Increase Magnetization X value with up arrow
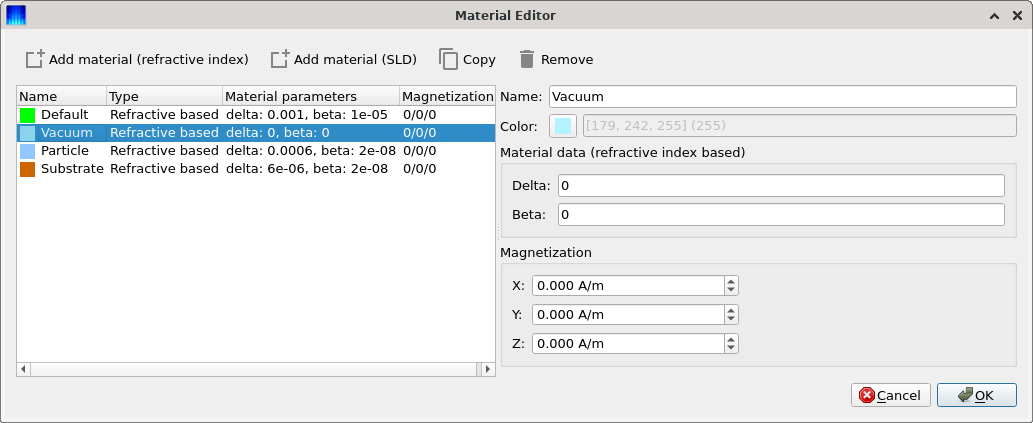Viewport: 1033px width, 423px height. 731,282
